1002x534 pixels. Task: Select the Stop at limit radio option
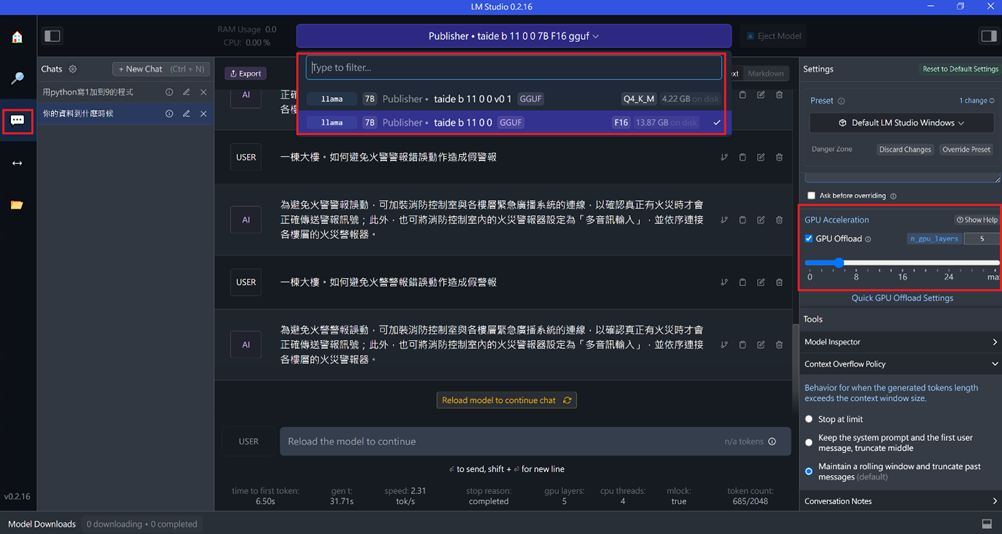click(x=809, y=419)
